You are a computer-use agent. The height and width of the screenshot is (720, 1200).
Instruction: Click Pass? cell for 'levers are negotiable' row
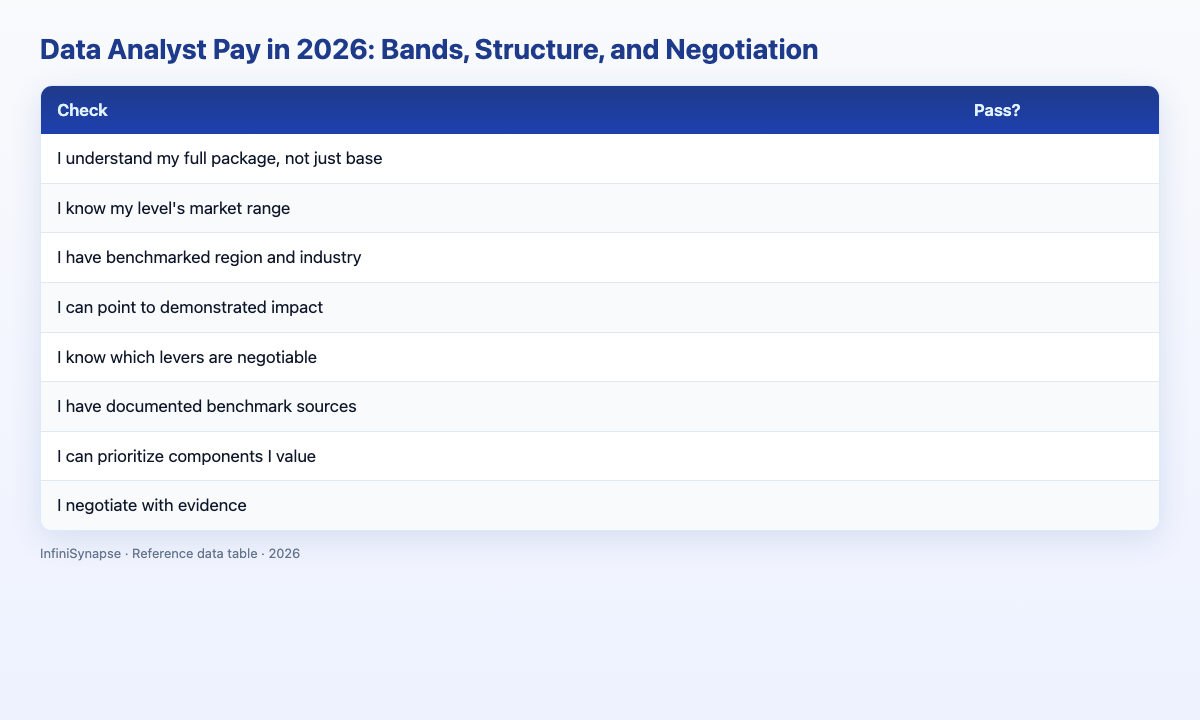[x=1058, y=357]
